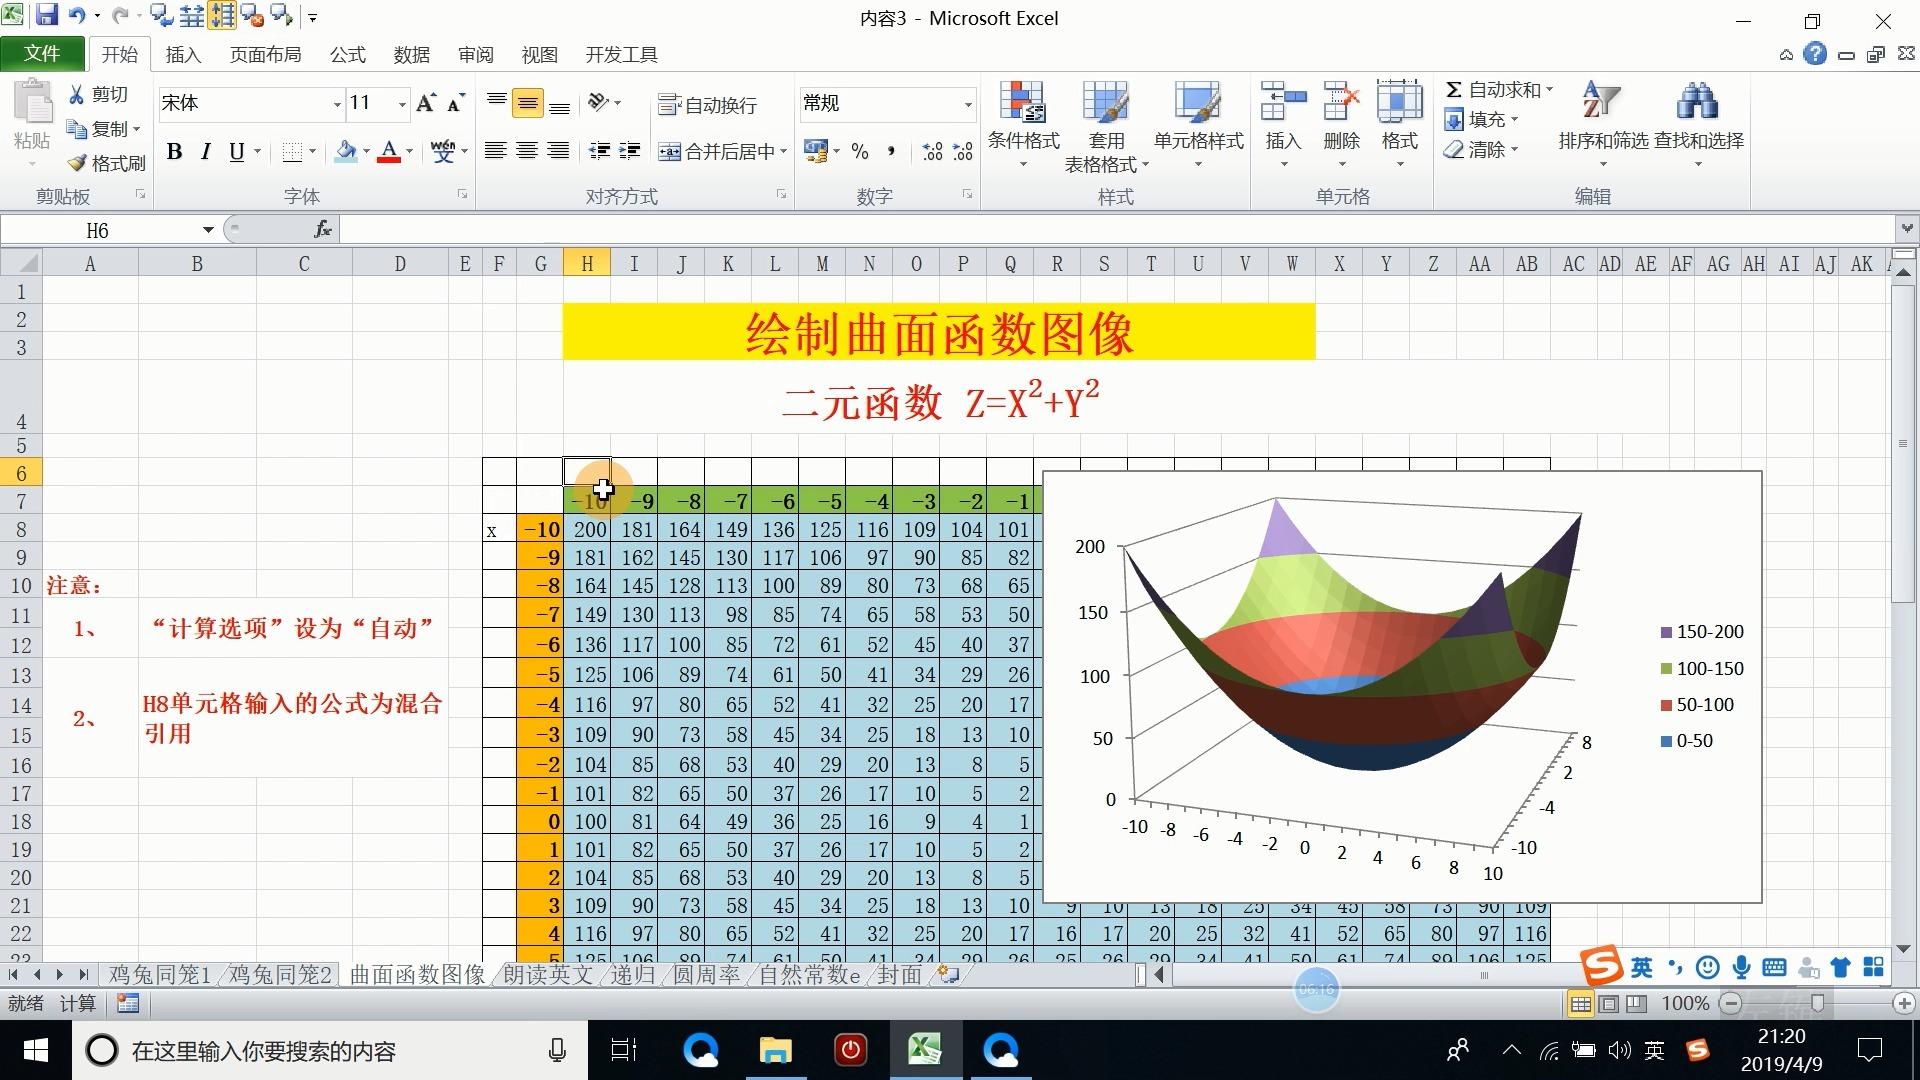Image resolution: width=1920 pixels, height=1080 pixels.
Task: Open the 鸡兔同笼1 worksheet tab
Action: [160, 974]
